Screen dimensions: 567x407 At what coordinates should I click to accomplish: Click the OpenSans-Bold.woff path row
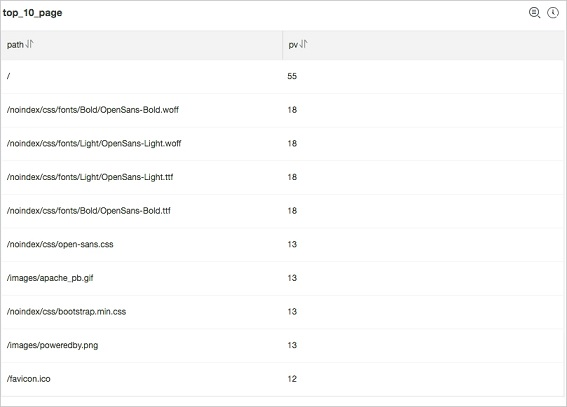(283, 110)
